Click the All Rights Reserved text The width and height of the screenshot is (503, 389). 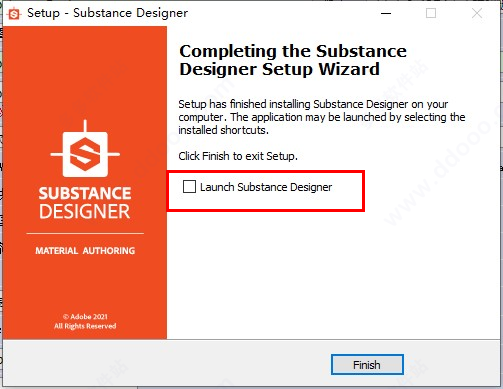point(85,326)
